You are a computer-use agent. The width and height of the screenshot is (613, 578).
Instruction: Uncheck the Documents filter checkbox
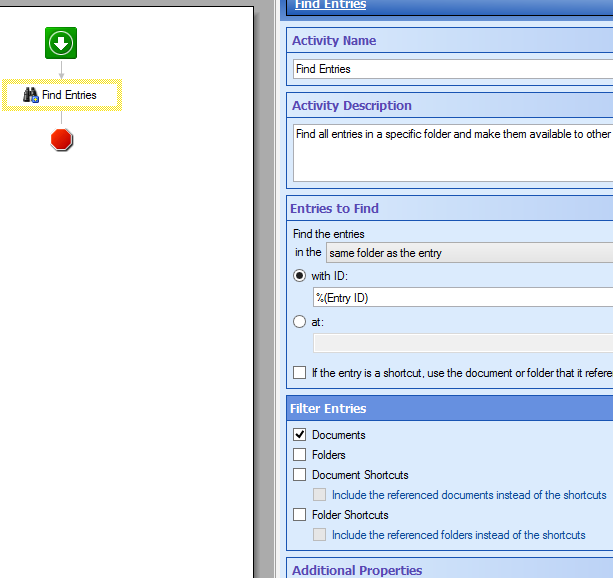click(x=300, y=434)
